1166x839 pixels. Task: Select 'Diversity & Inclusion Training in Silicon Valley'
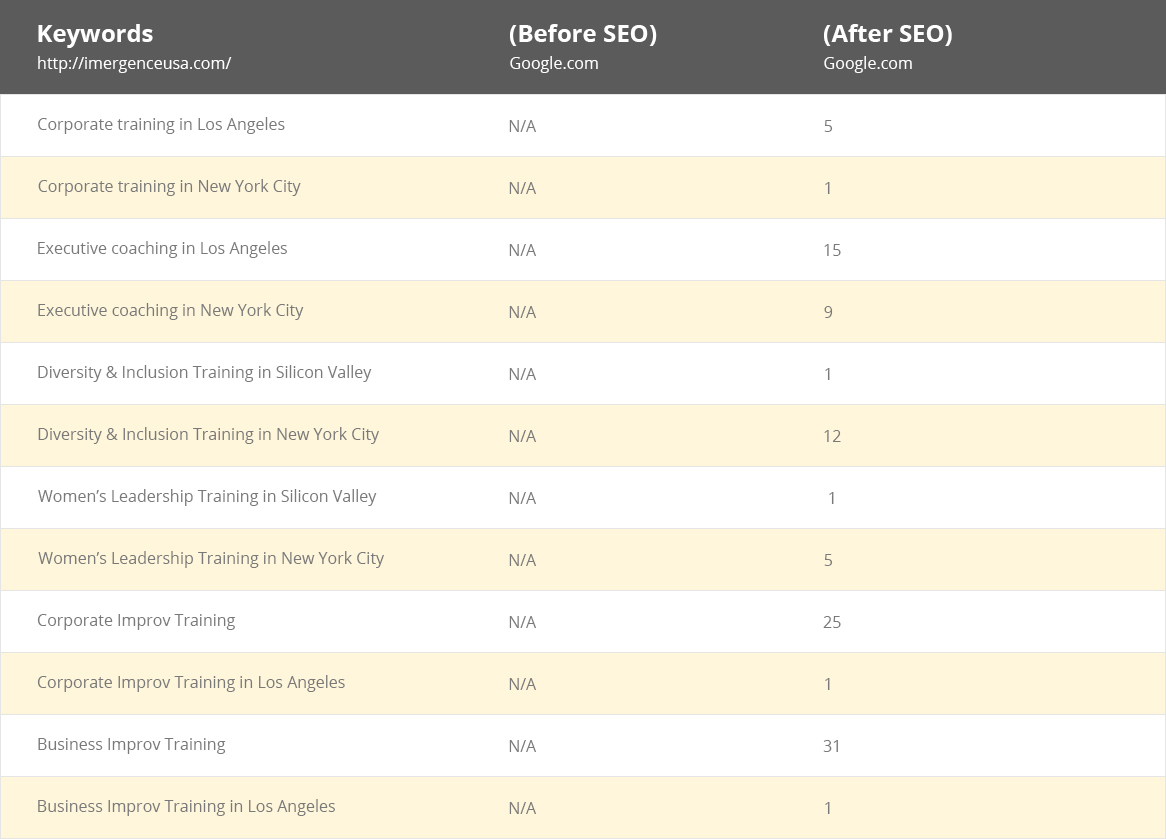coord(204,373)
